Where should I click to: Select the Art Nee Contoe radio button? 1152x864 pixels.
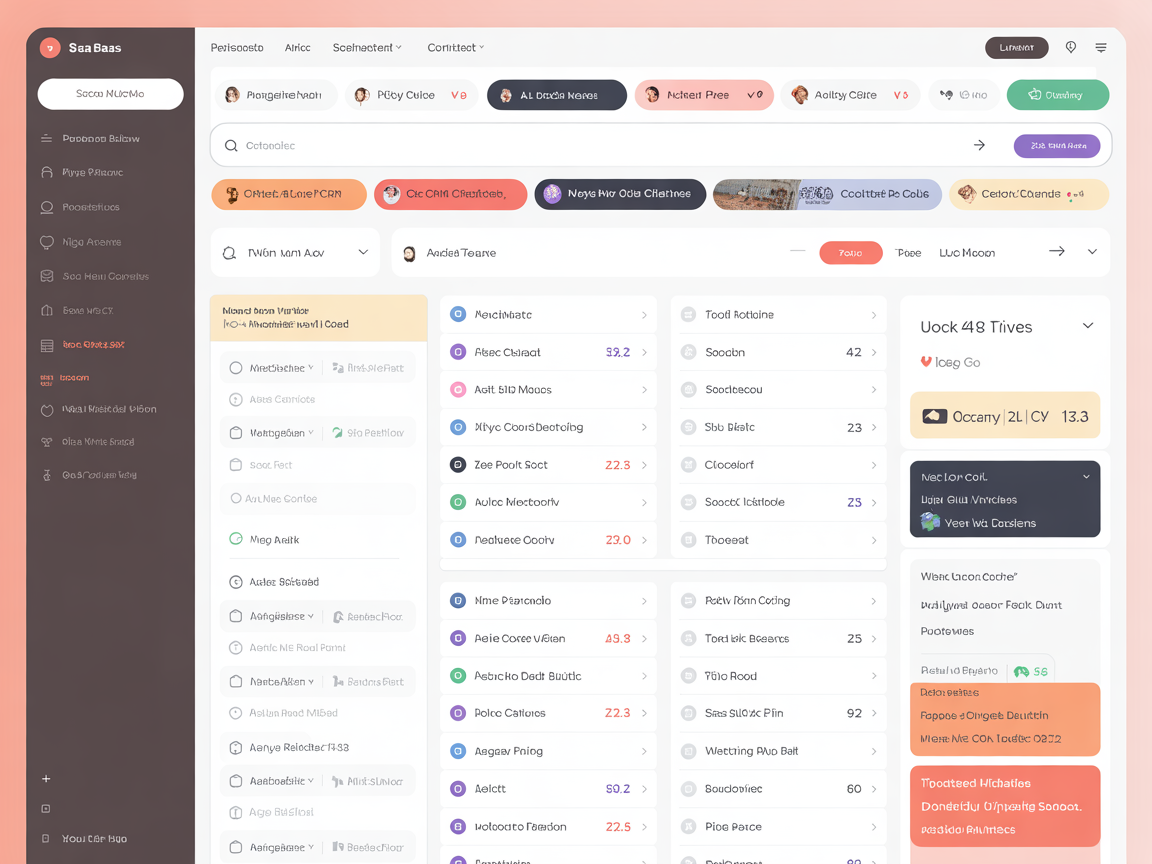[x=236, y=498]
